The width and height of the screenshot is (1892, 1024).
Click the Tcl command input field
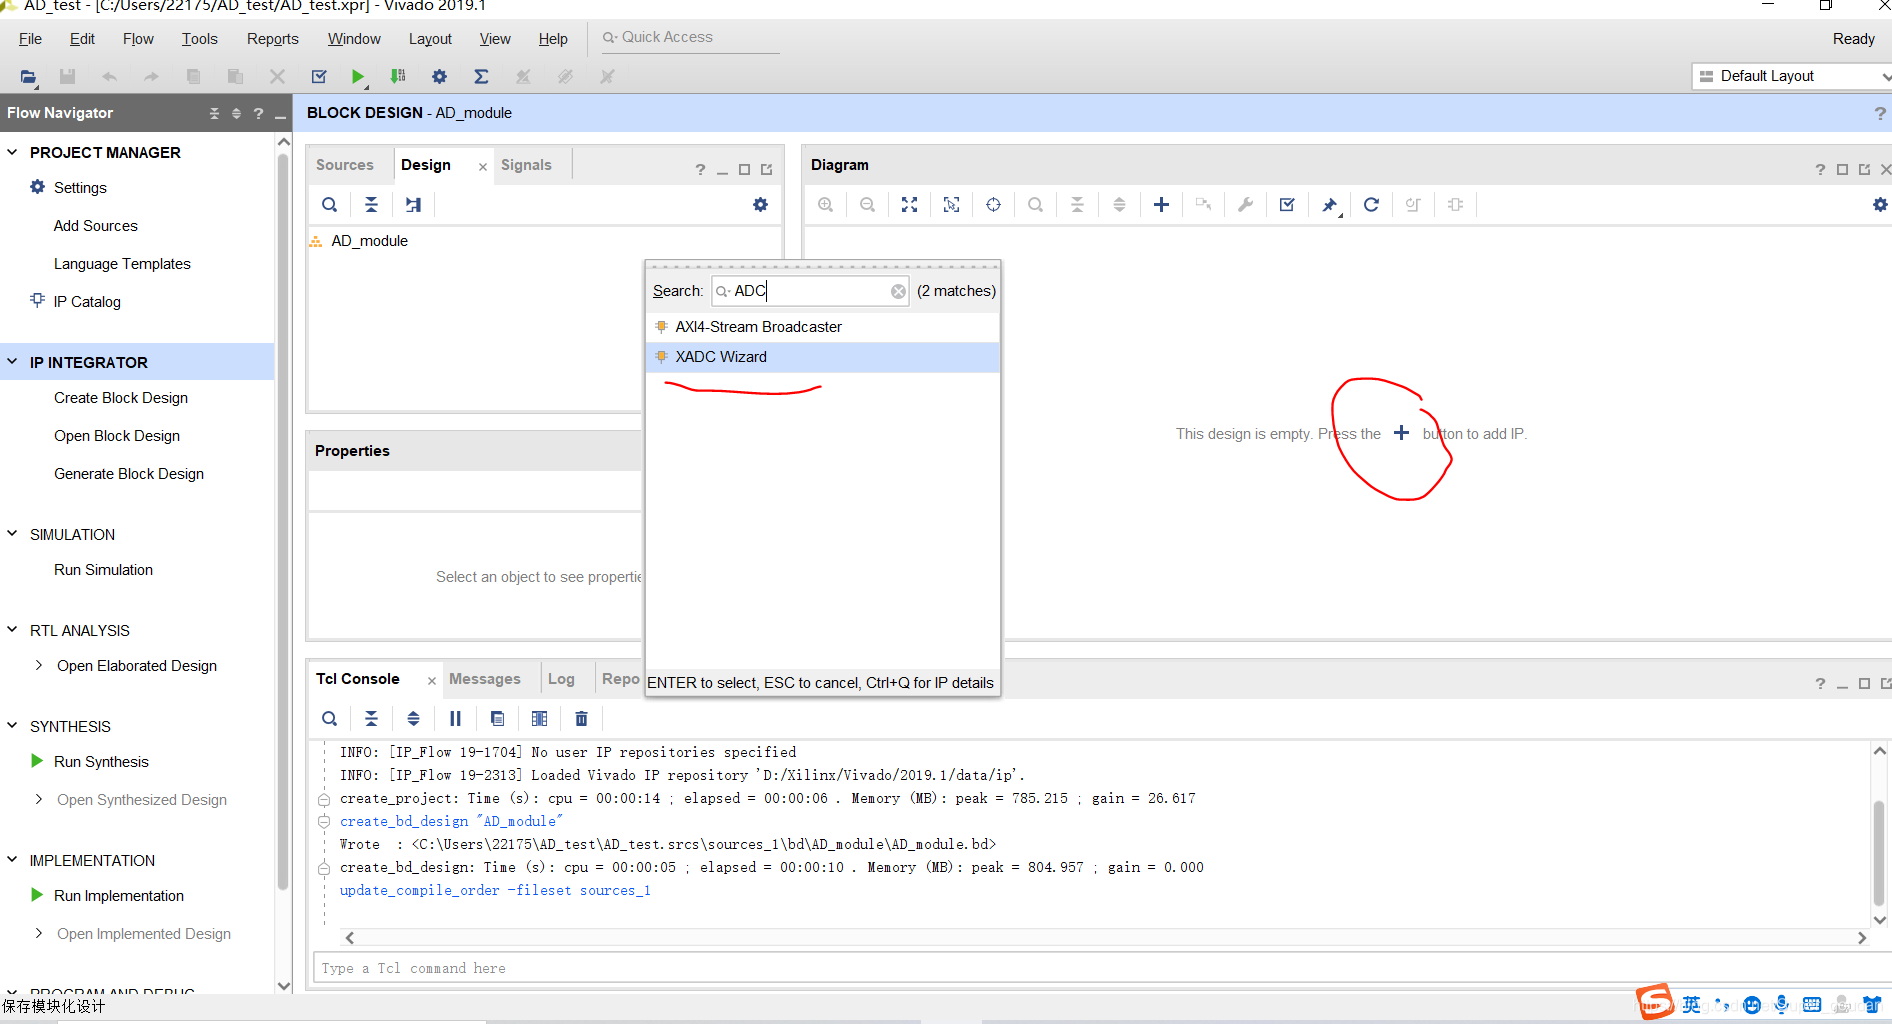tap(1100, 968)
